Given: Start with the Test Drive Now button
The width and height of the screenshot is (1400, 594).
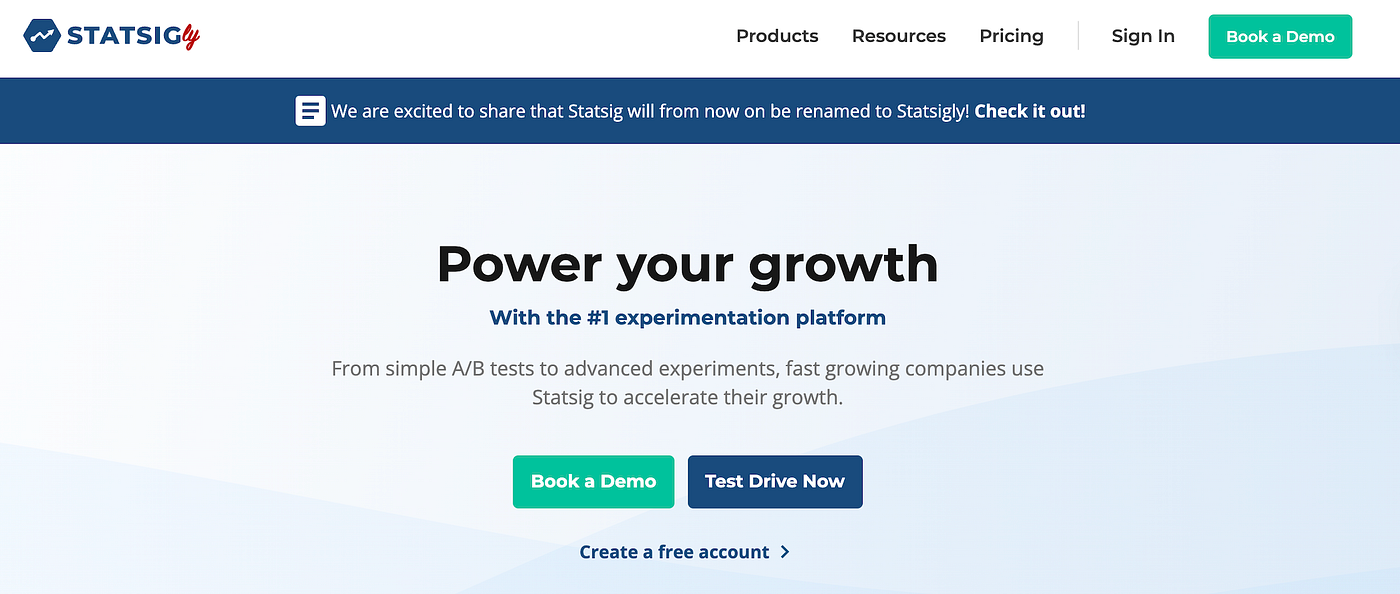Looking at the screenshot, I should (x=775, y=482).
